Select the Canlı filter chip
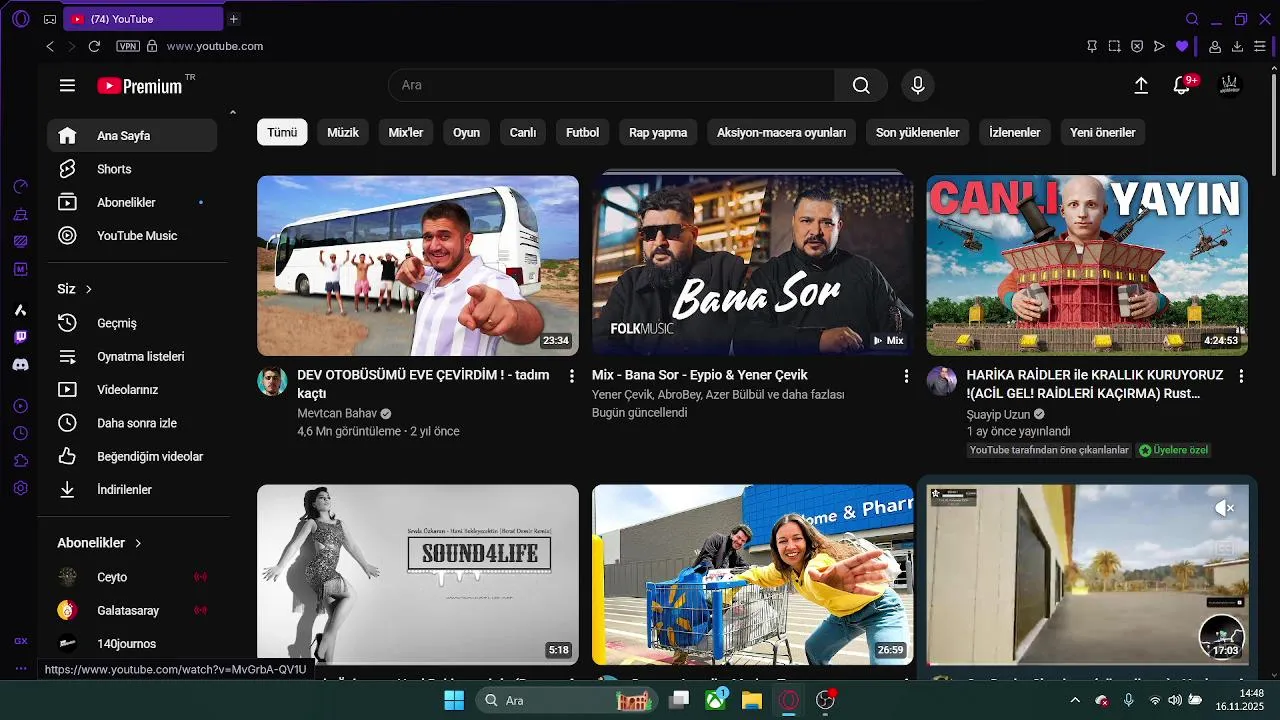The width and height of the screenshot is (1280, 720). click(x=523, y=132)
